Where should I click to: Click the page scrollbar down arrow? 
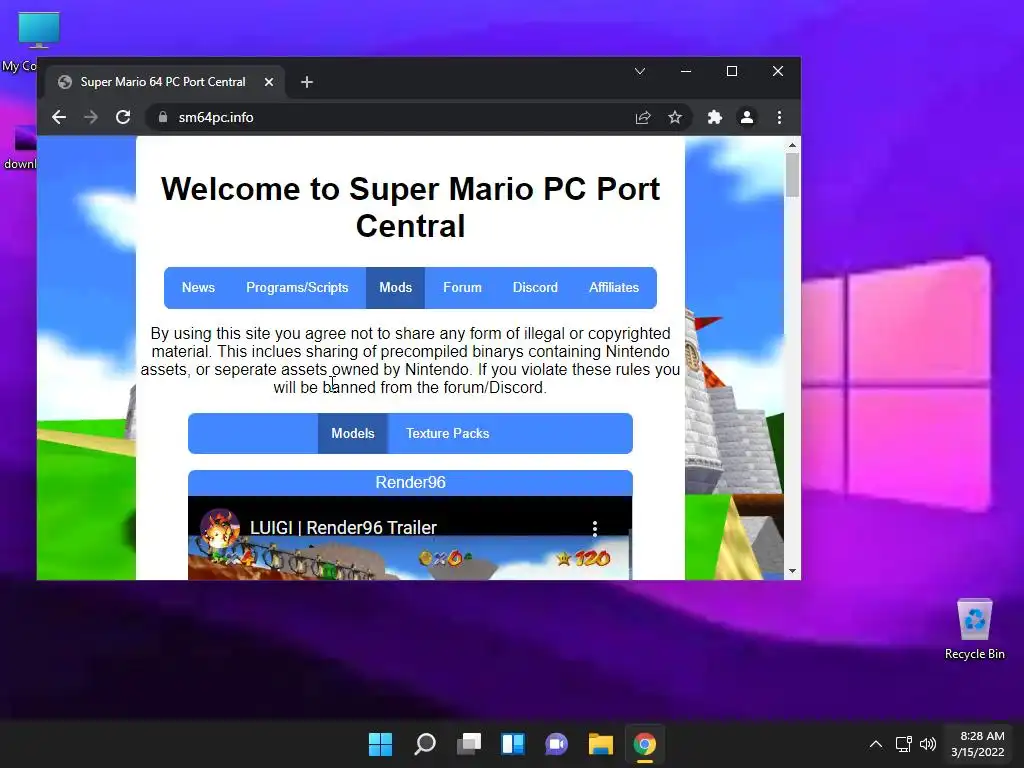click(x=792, y=571)
